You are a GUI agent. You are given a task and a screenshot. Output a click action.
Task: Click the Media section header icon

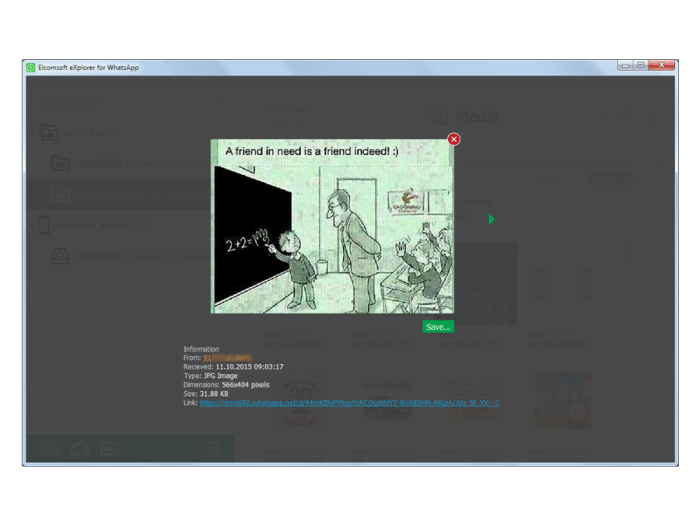point(438,116)
